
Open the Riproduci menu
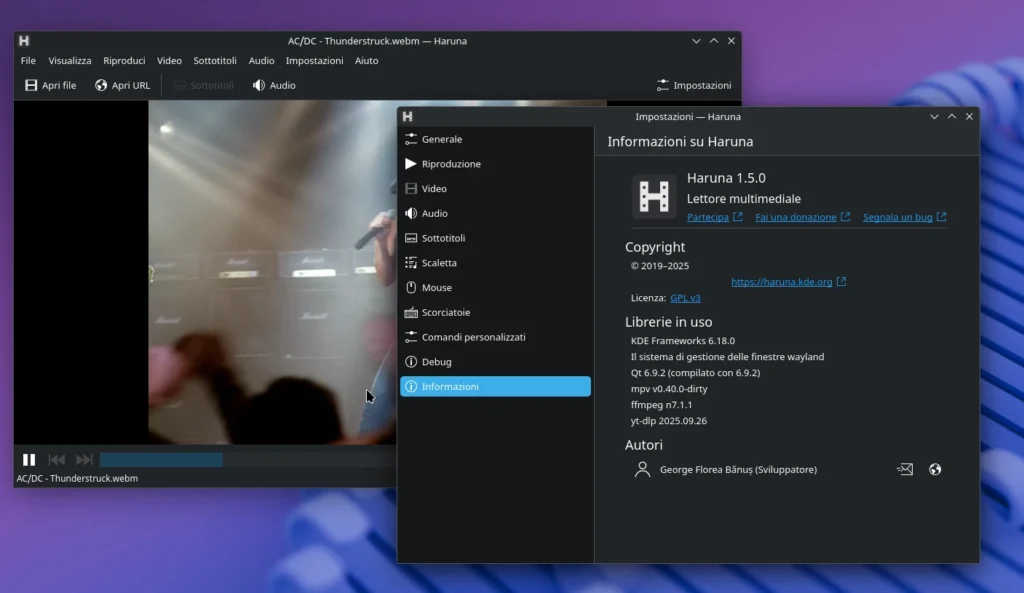[124, 60]
